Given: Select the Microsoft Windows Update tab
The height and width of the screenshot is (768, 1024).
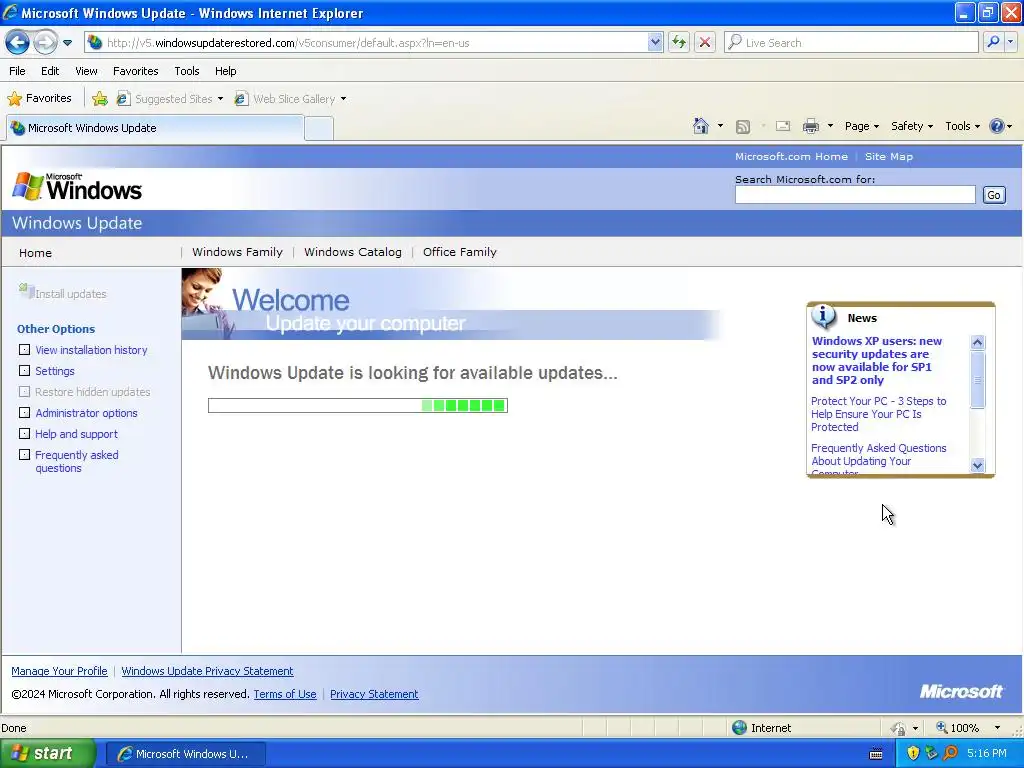Looking at the screenshot, I should 155,128.
